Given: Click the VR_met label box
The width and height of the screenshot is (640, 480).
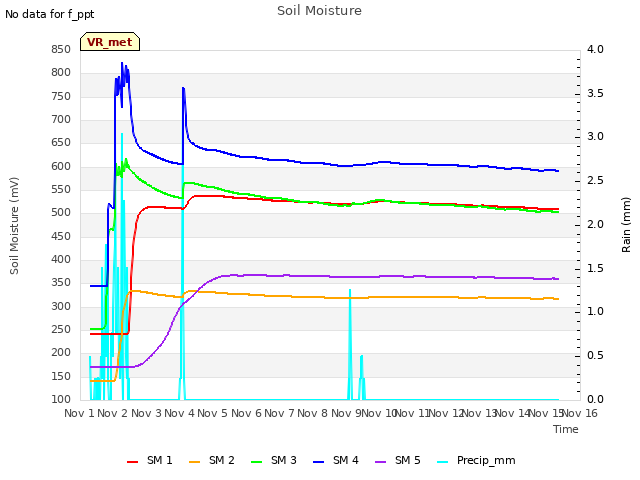Looking at the screenshot, I should [x=110, y=42].
